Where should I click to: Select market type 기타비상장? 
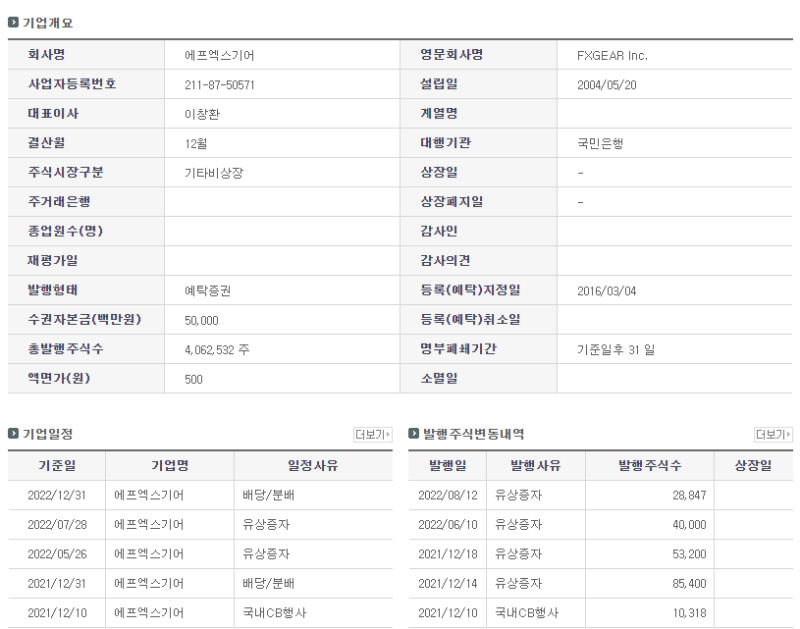point(214,173)
